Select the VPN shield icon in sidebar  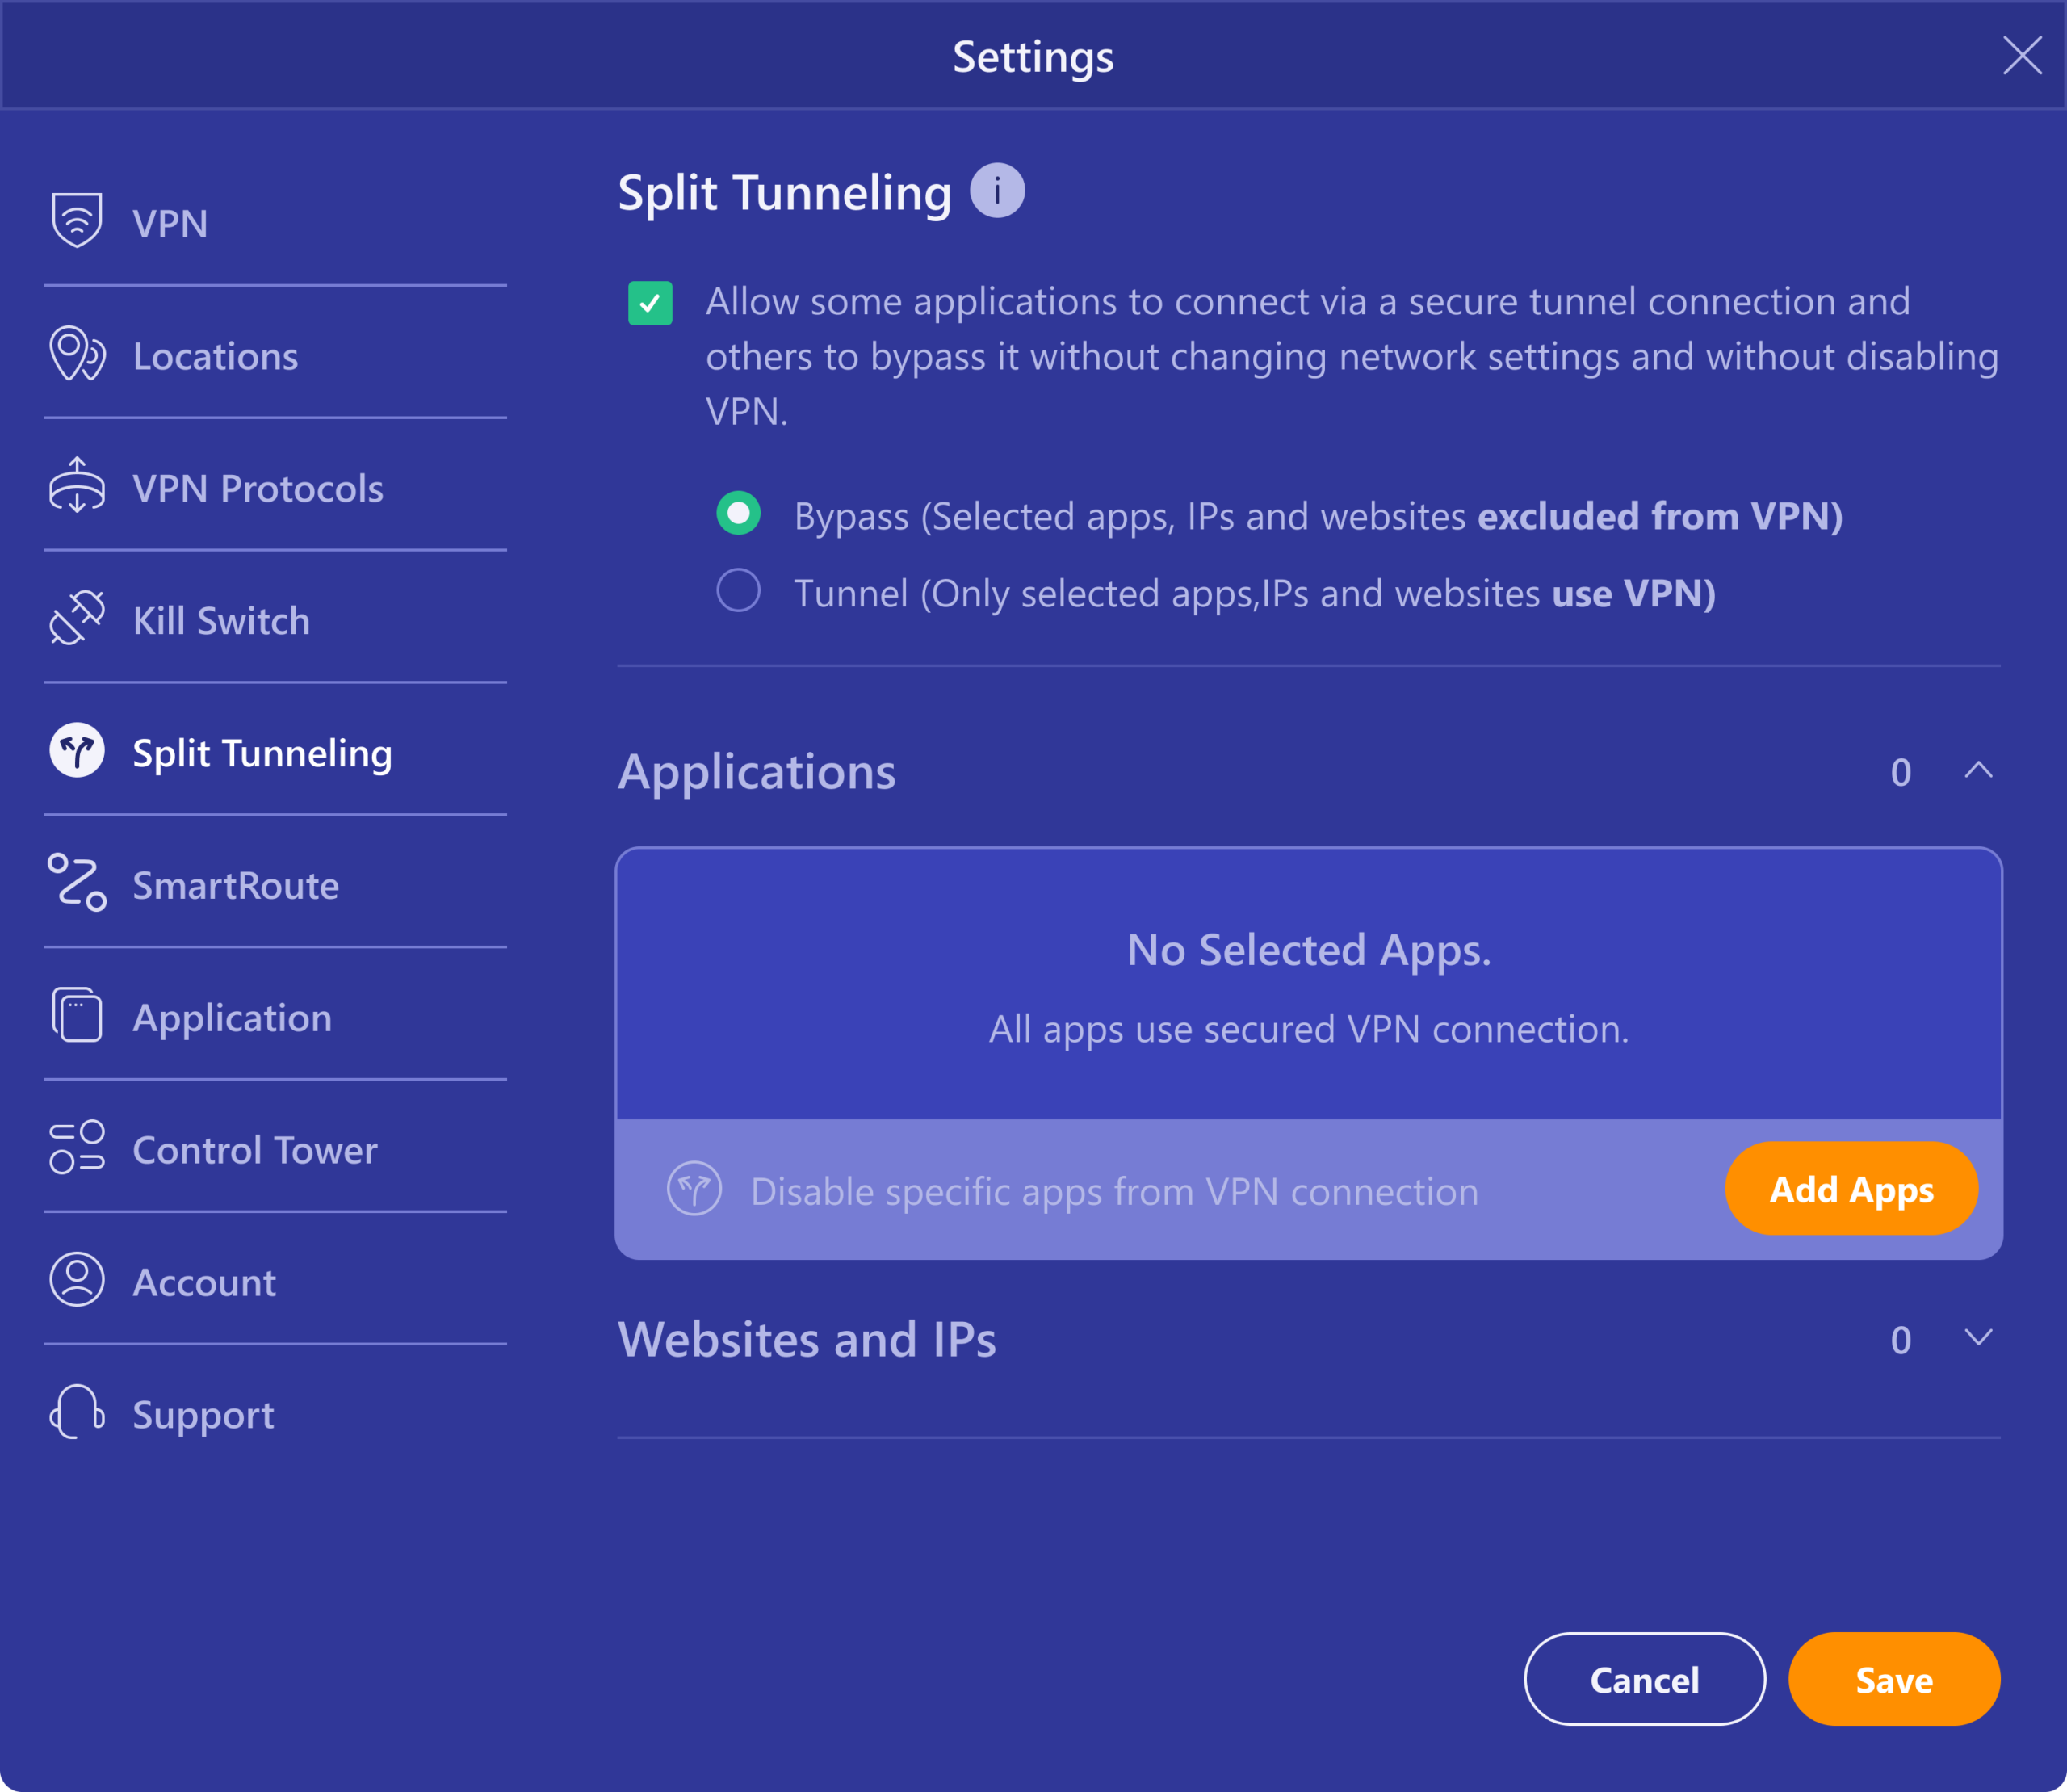[78, 219]
